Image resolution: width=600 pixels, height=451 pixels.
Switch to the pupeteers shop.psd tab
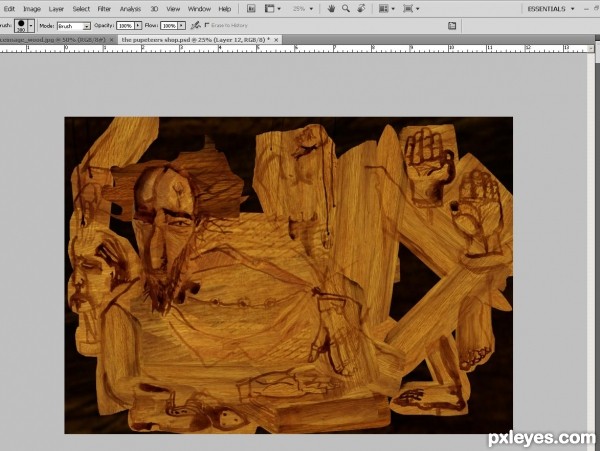tap(196, 40)
